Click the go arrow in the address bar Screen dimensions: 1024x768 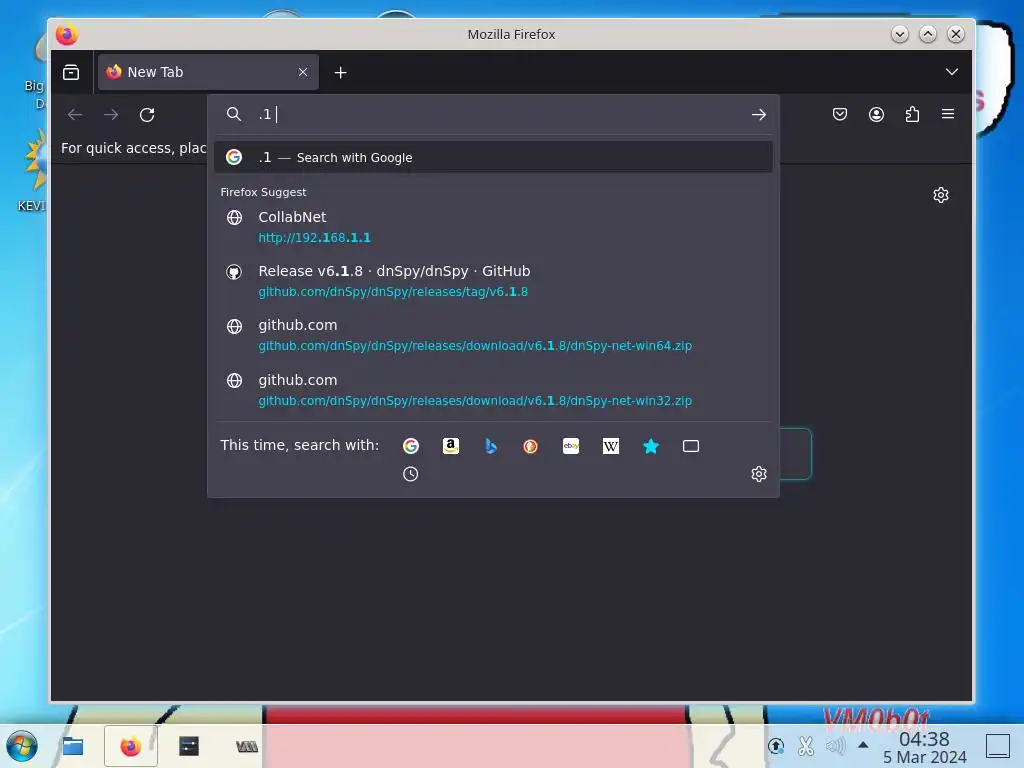(x=758, y=115)
